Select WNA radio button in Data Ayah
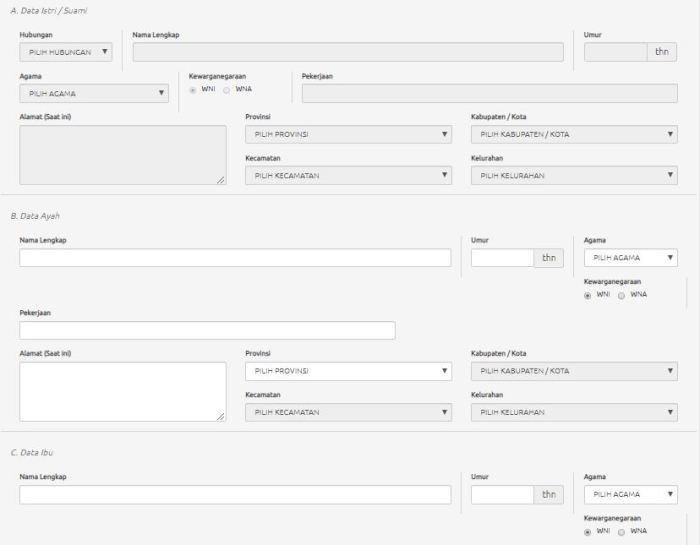Image resolution: width=700 pixels, height=545 pixels. [x=622, y=294]
